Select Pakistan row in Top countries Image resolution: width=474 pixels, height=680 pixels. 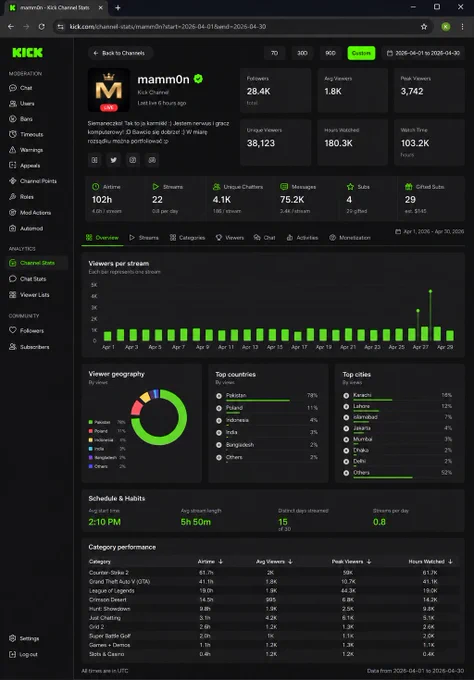click(x=267, y=396)
